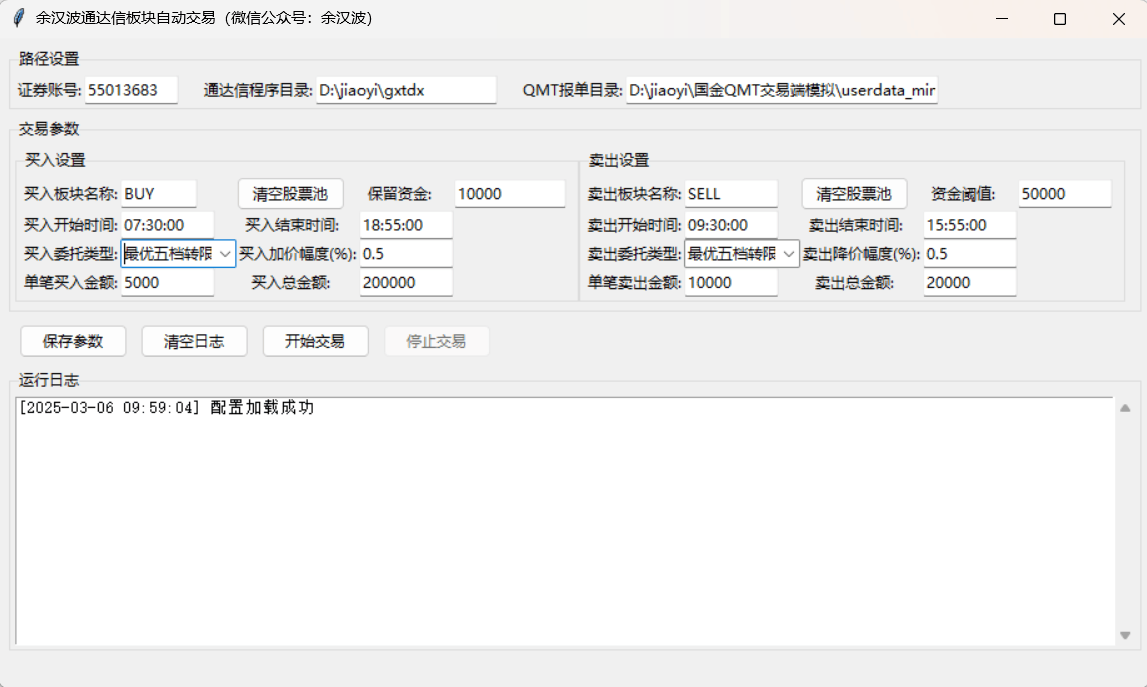Click the 买入开始时间 time field
The height and width of the screenshot is (687, 1147).
[x=167, y=225]
